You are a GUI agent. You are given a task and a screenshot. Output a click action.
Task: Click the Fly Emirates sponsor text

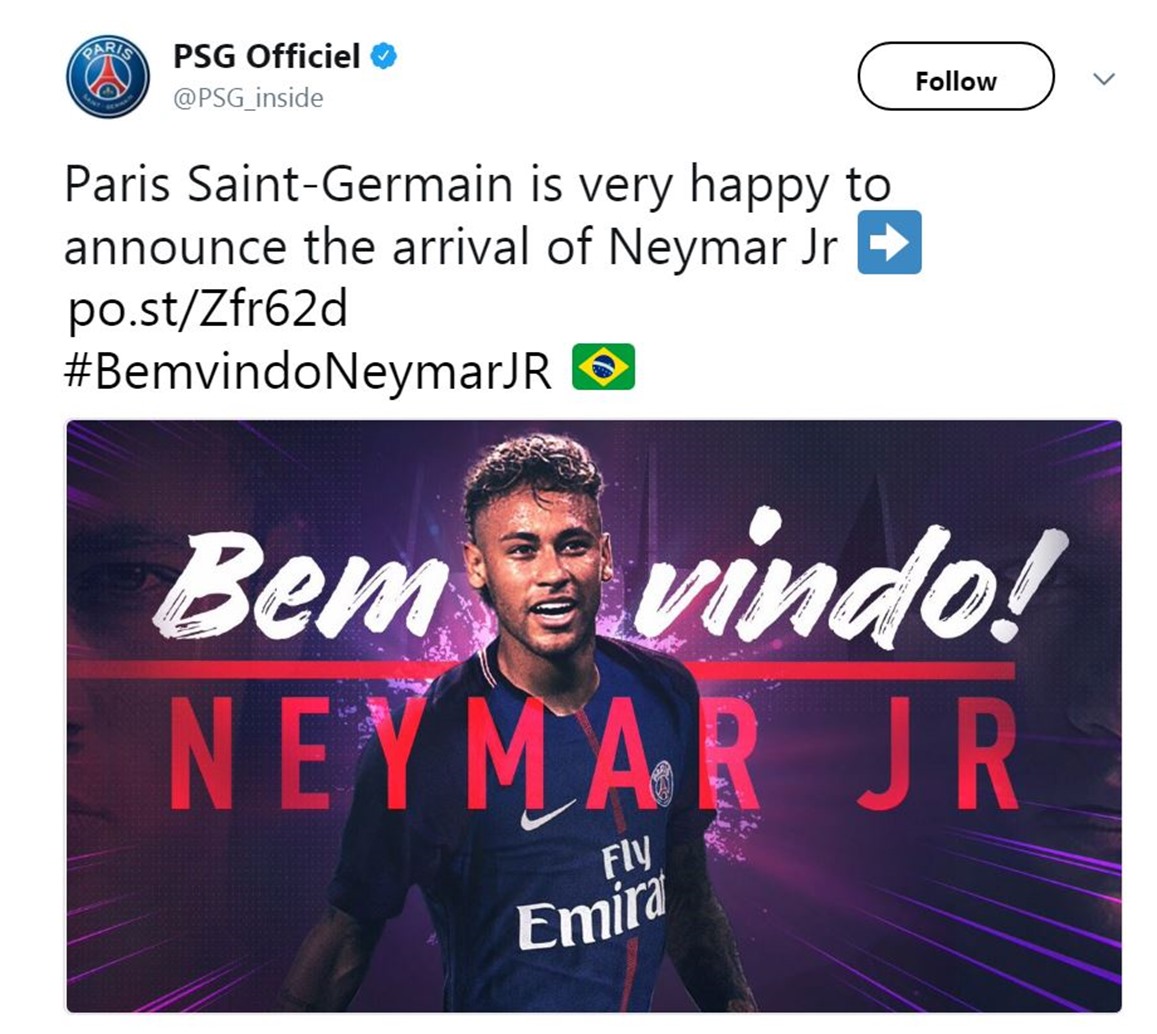(591, 891)
